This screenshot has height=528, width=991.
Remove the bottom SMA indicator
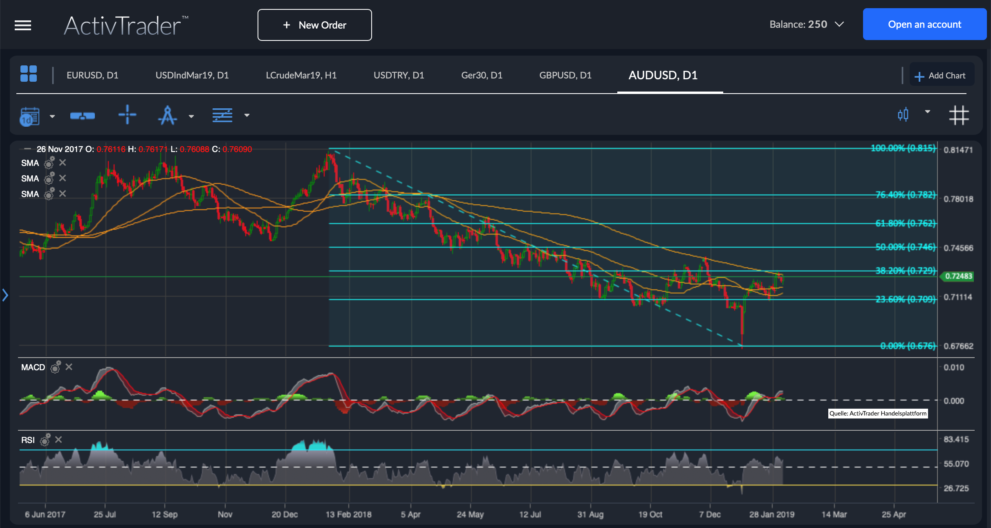pyautogui.click(x=63, y=193)
